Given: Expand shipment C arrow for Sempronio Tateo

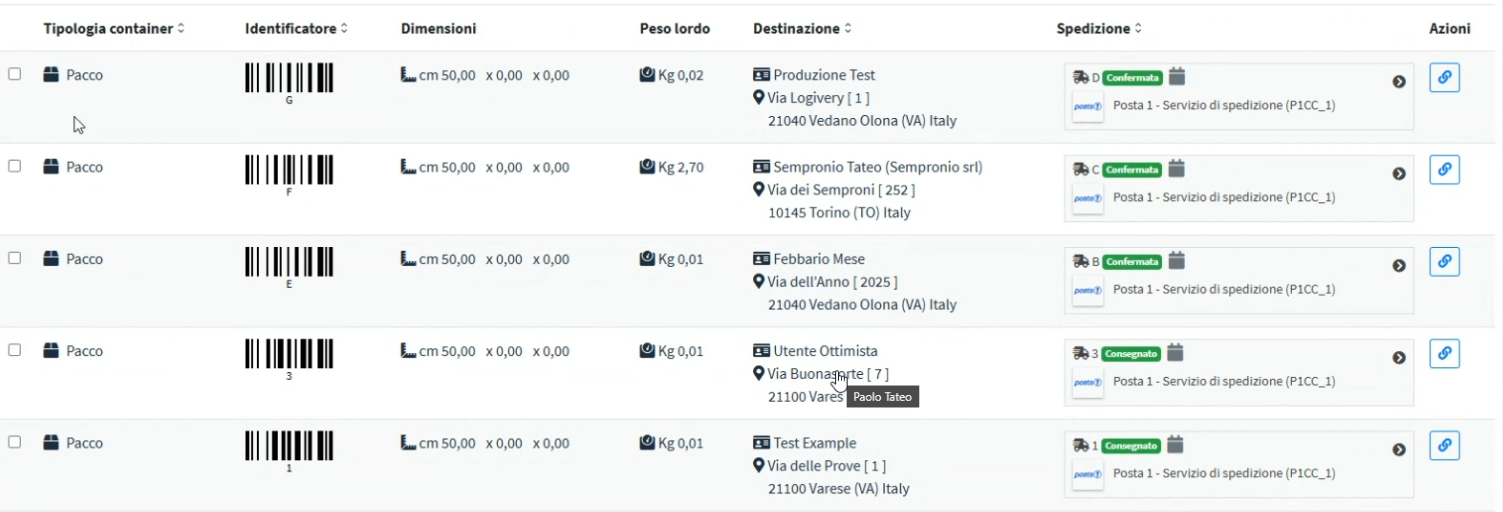Looking at the screenshot, I should (x=1399, y=174).
